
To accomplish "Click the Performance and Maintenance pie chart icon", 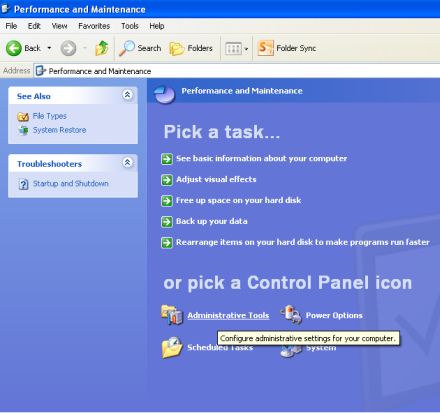I will 165,94.
